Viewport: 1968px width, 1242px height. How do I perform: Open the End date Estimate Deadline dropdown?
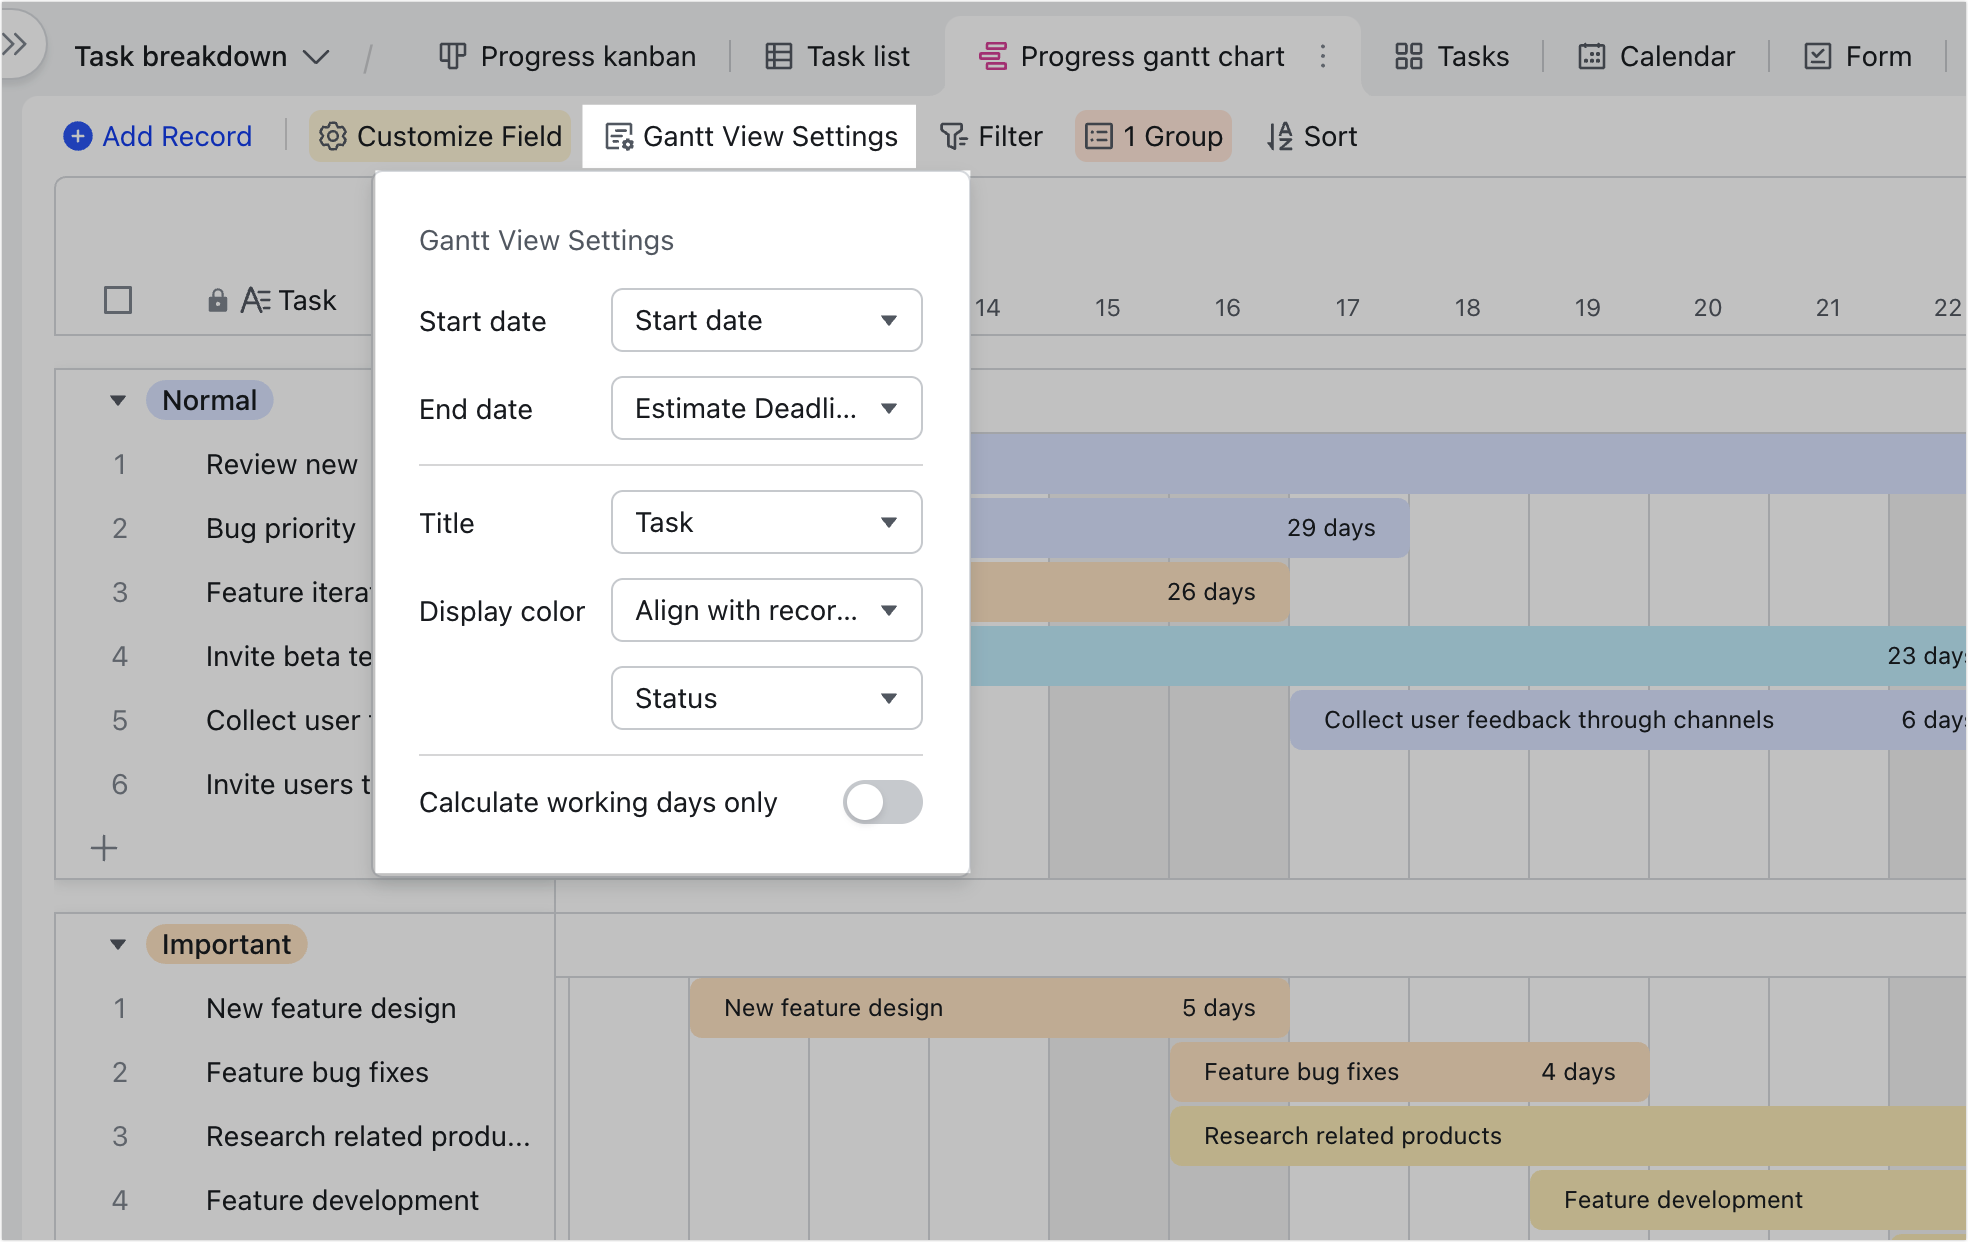pos(766,408)
